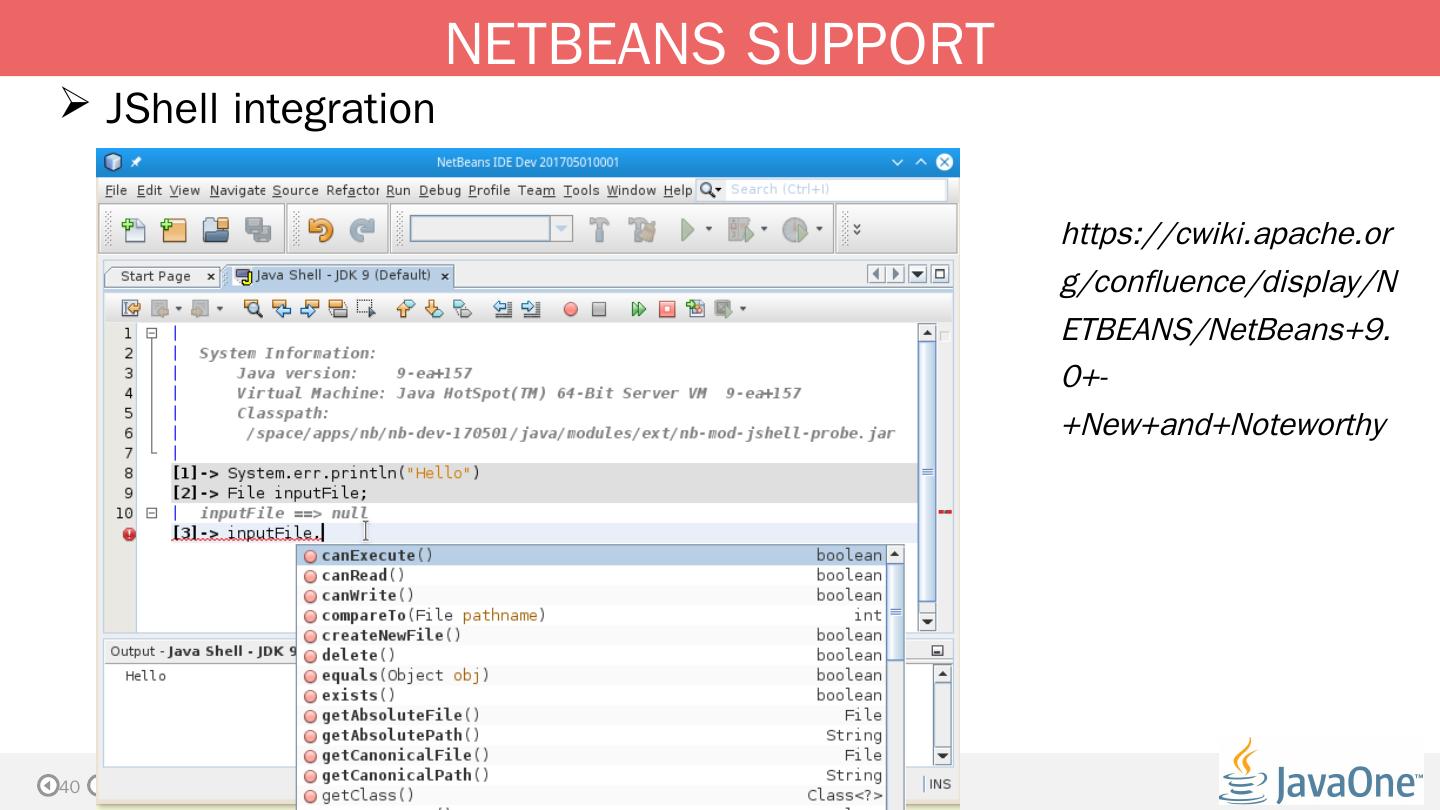Select canExecute() from completion list

(593, 555)
